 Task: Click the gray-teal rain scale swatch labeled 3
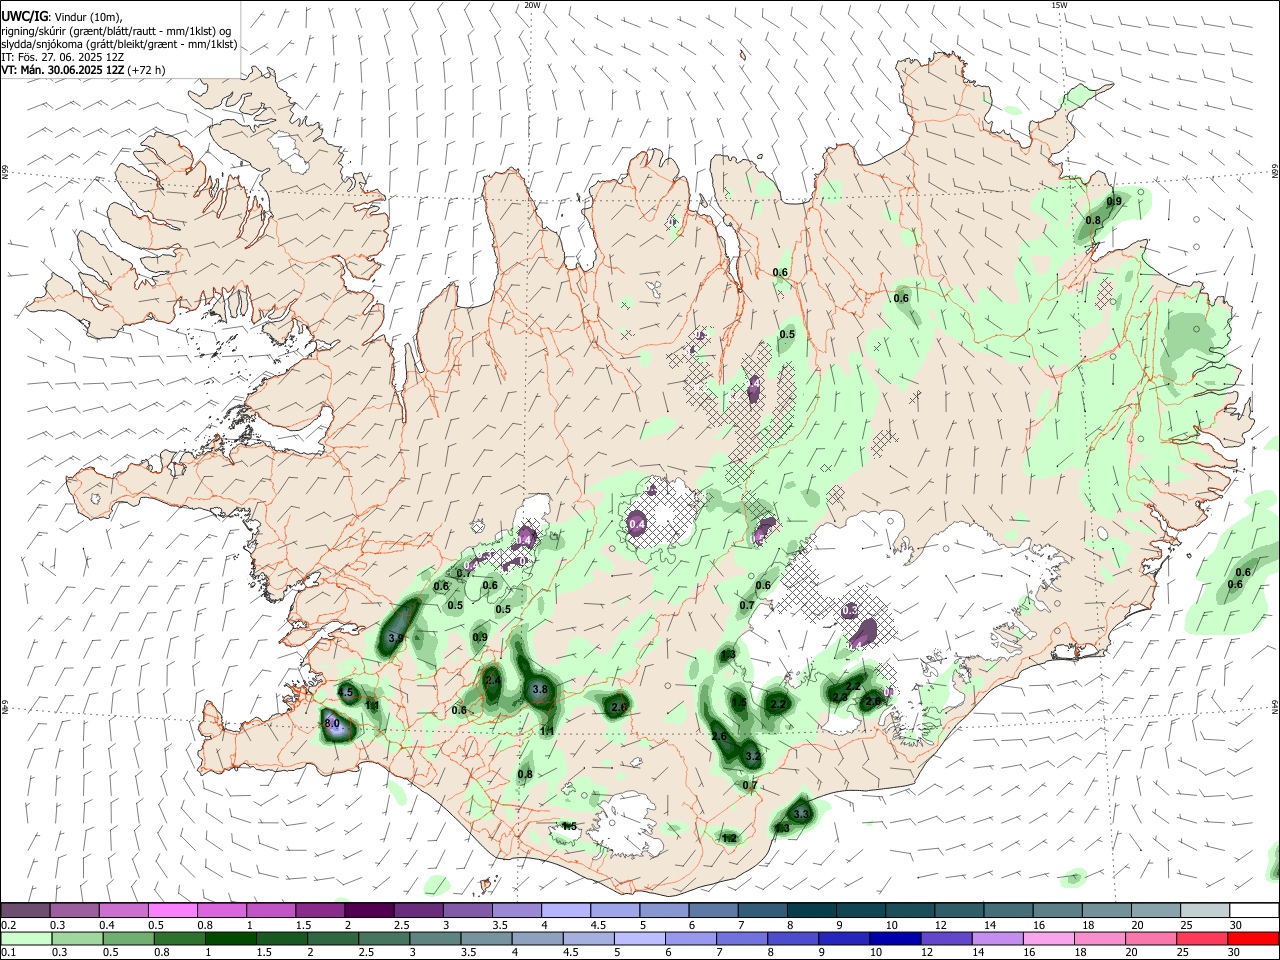click(x=434, y=939)
